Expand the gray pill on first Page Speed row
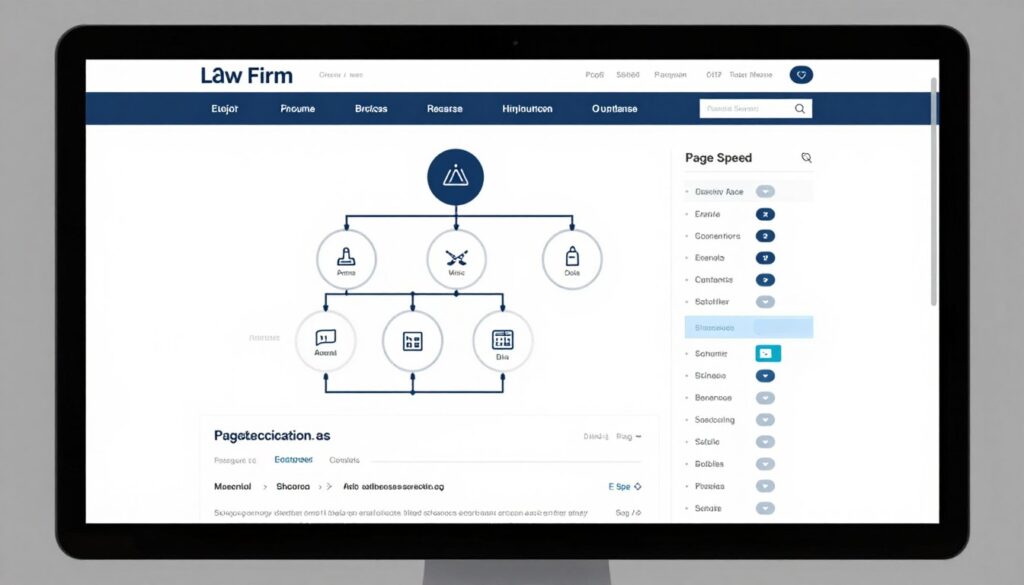 click(x=765, y=191)
